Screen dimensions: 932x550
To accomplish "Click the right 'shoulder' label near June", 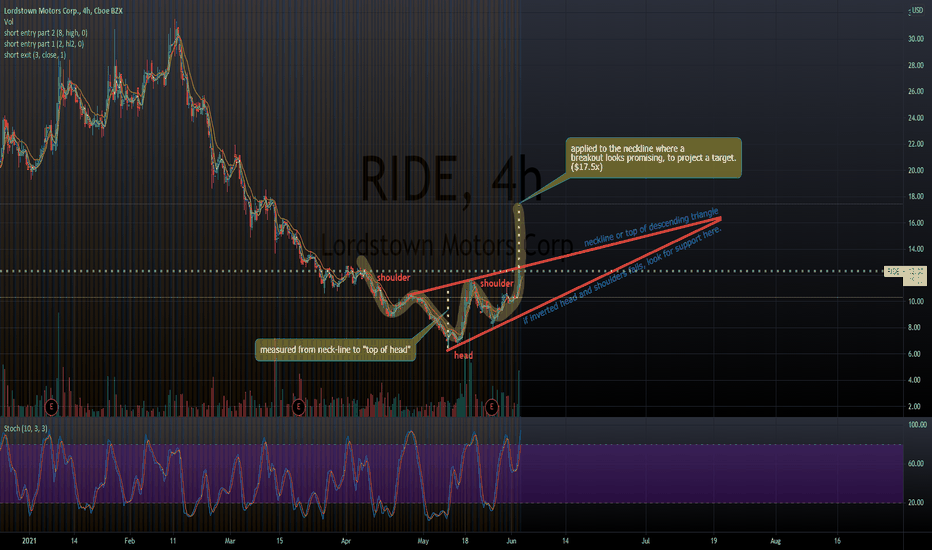I will coord(497,283).
